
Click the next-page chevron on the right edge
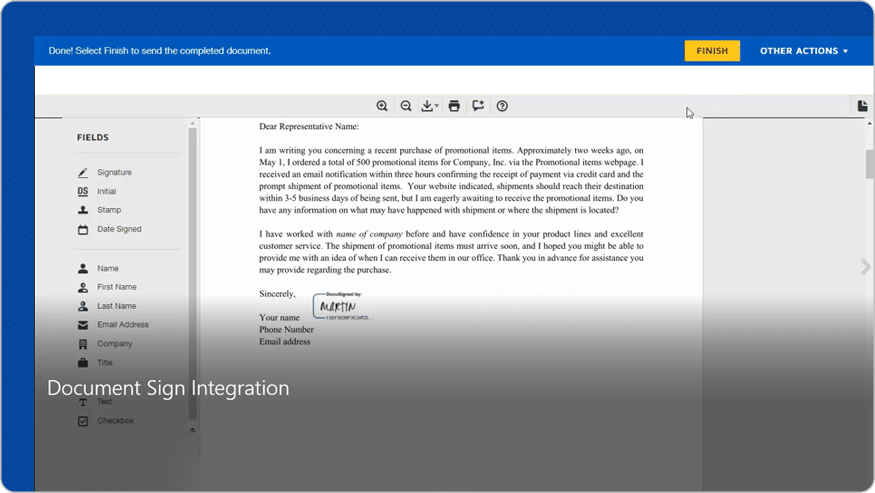coord(865,267)
